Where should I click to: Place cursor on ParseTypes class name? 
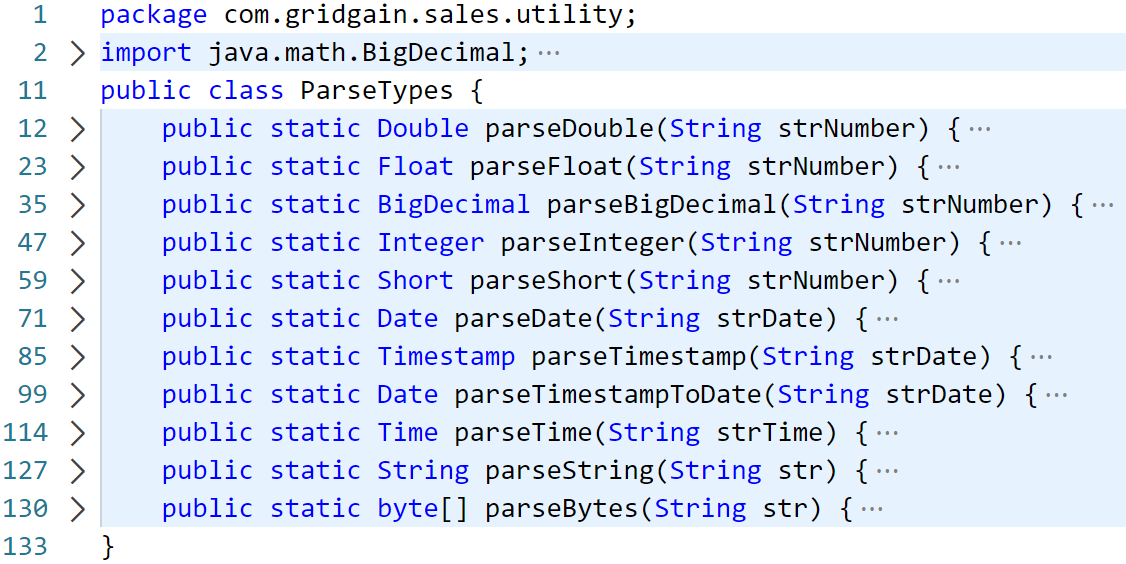(x=377, y=91)
